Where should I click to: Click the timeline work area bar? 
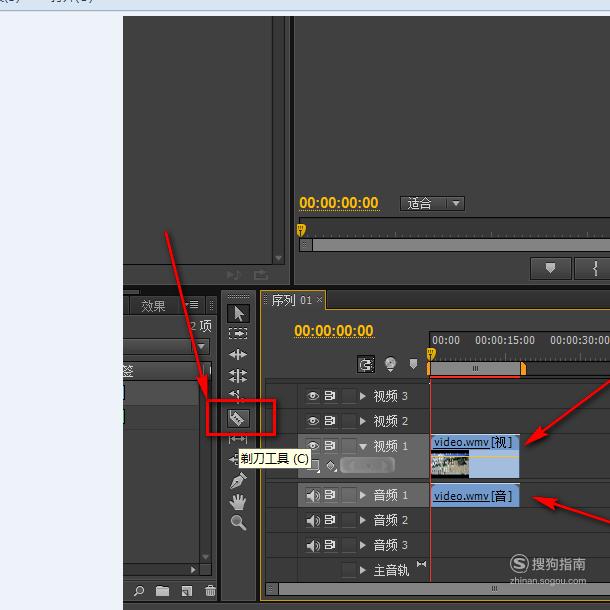coord(476,368)
